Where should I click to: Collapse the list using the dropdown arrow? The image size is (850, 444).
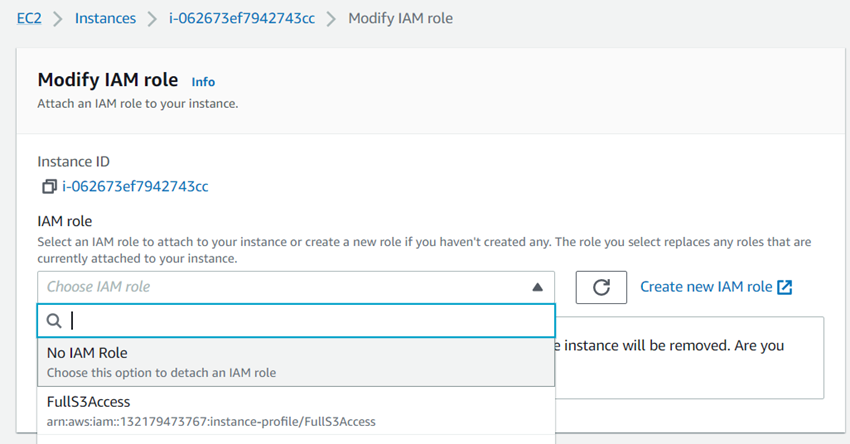tap(537, 287)
